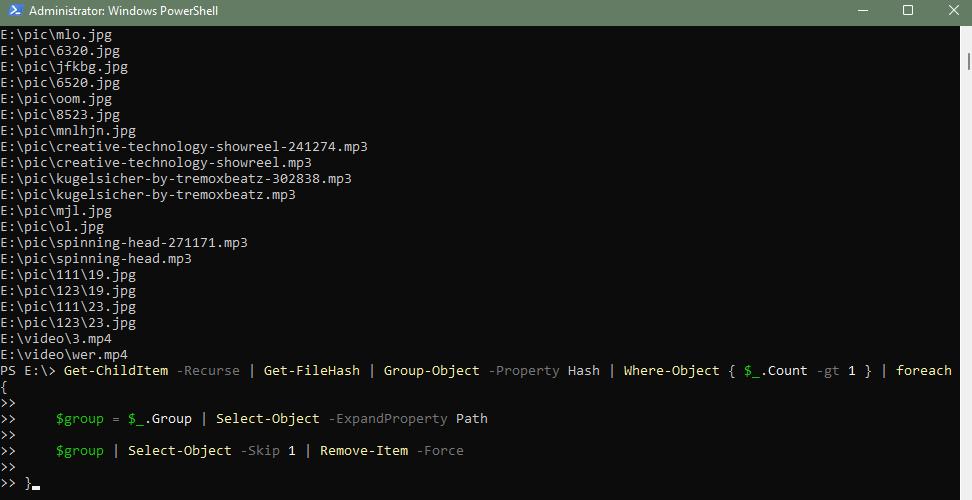Click the kugelsicher-by-tremoxbeatz-302838.mp3 line
Image resolution: width=972 pixels, height=500 pixels.
(176, 179)
